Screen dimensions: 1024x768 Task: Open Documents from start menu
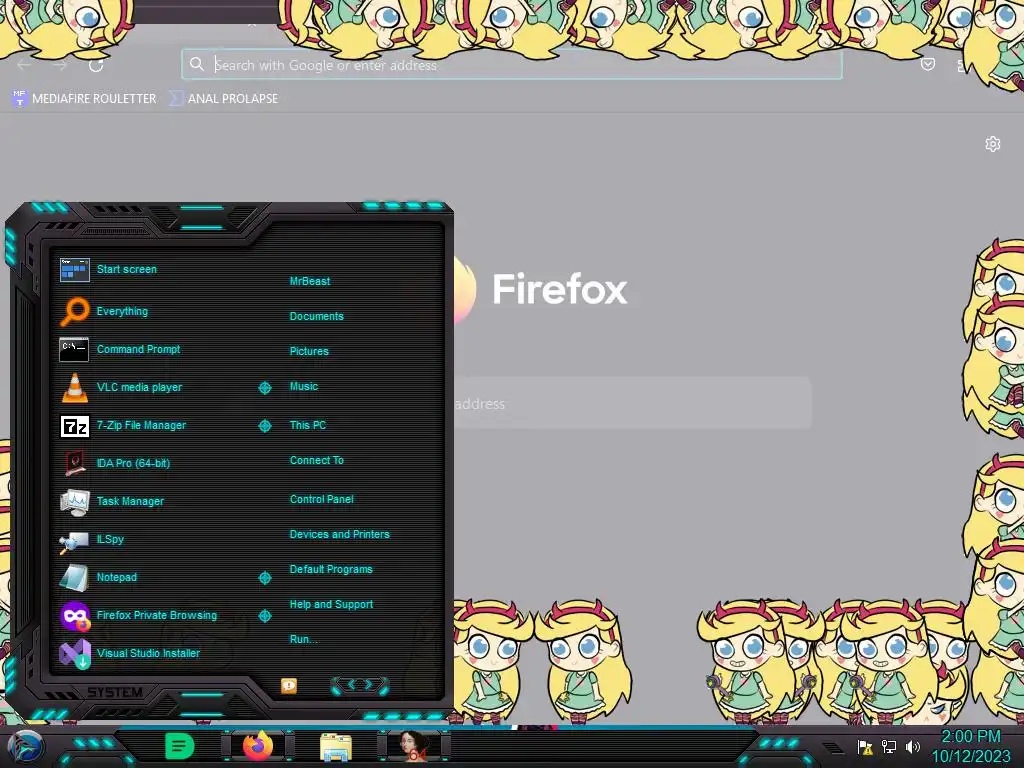316,316
